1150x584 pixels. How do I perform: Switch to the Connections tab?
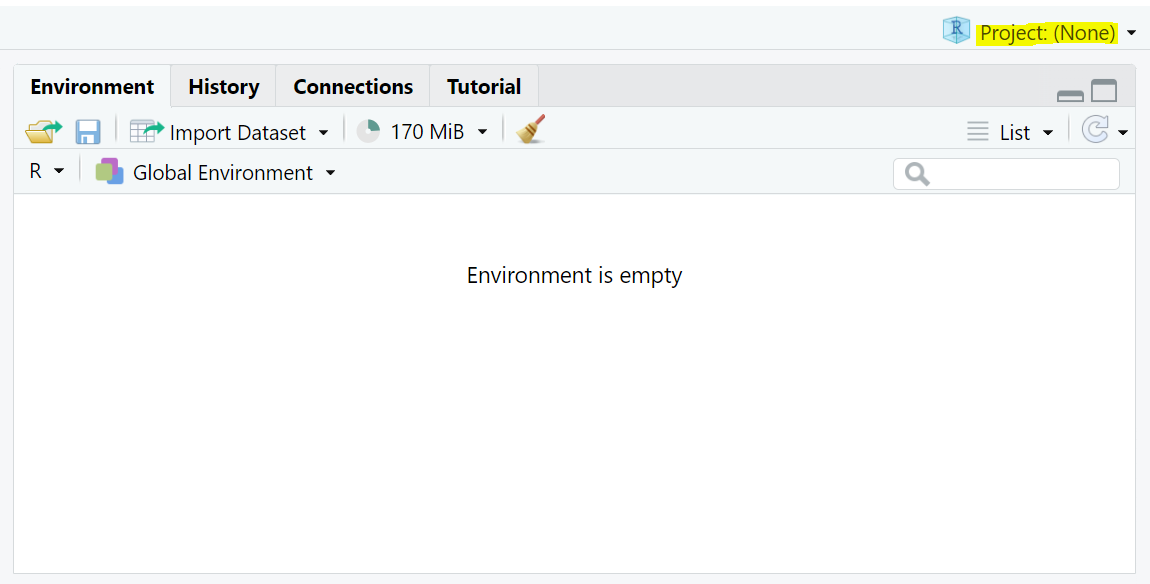353,87
